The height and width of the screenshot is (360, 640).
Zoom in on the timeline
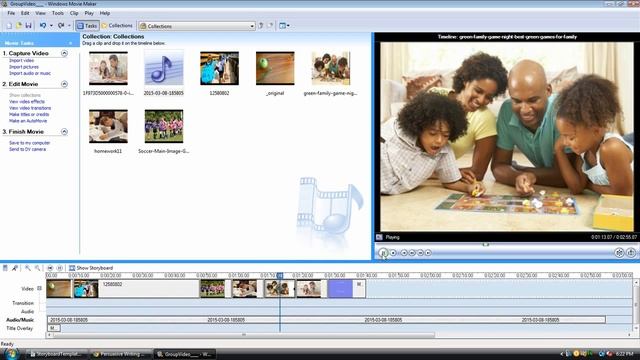click(28, 268)
